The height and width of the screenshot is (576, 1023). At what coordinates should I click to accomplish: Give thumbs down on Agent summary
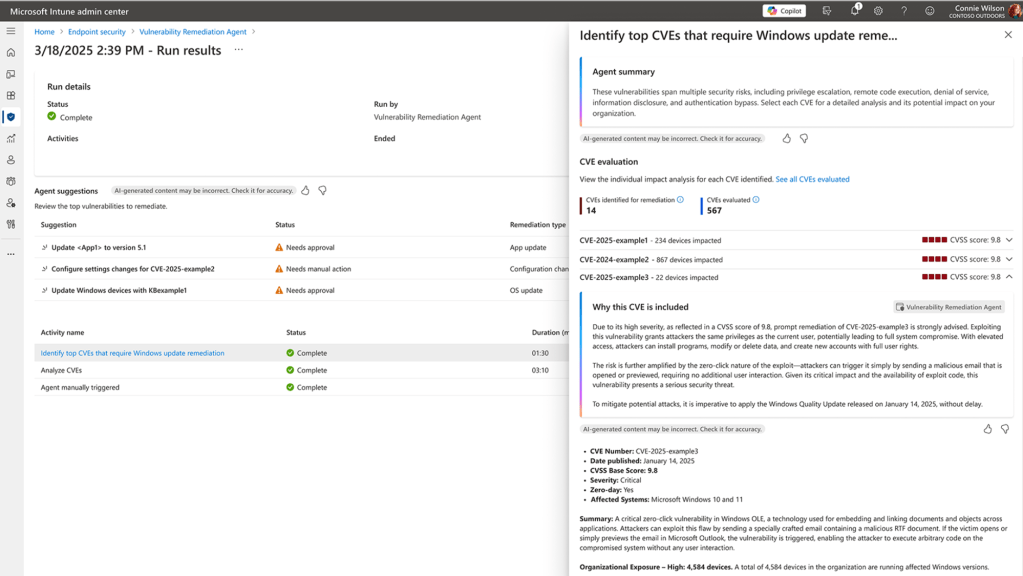[804, 139]
